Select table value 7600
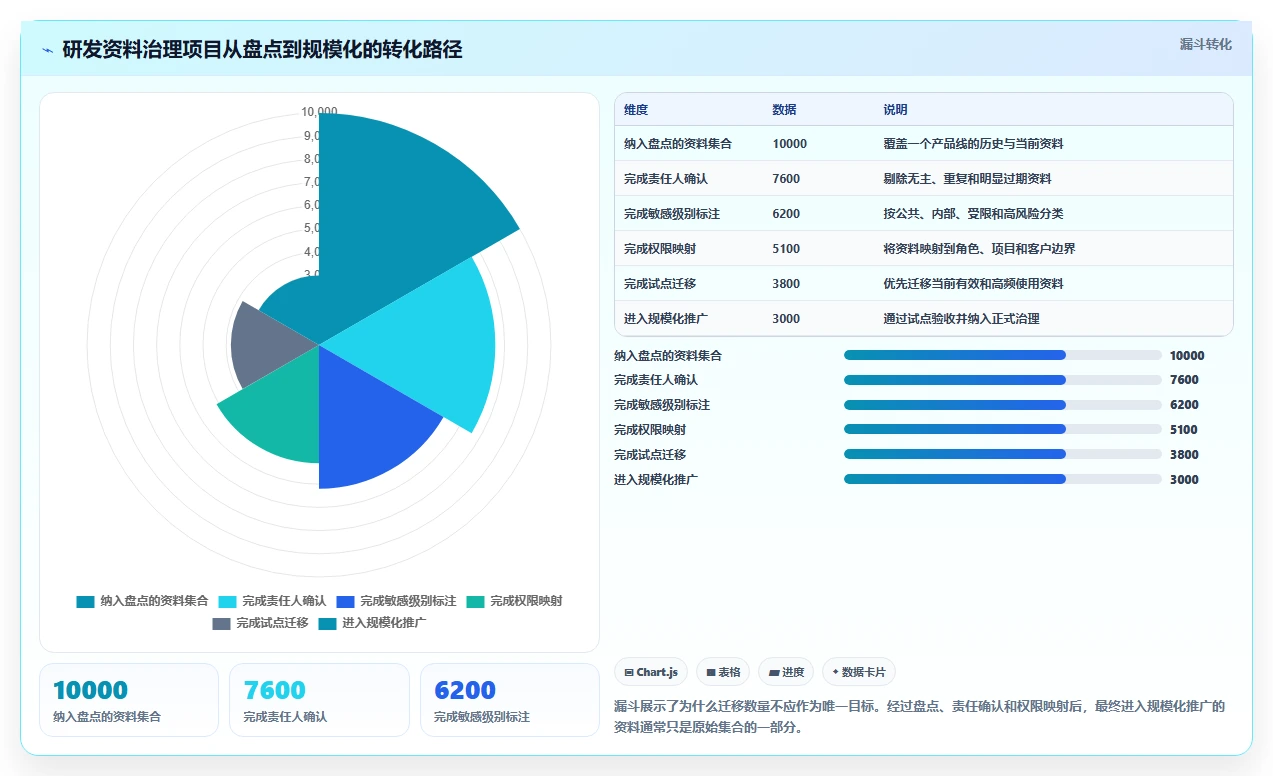This screenshot has width=1273, height=776. click(x=786, y=179)
